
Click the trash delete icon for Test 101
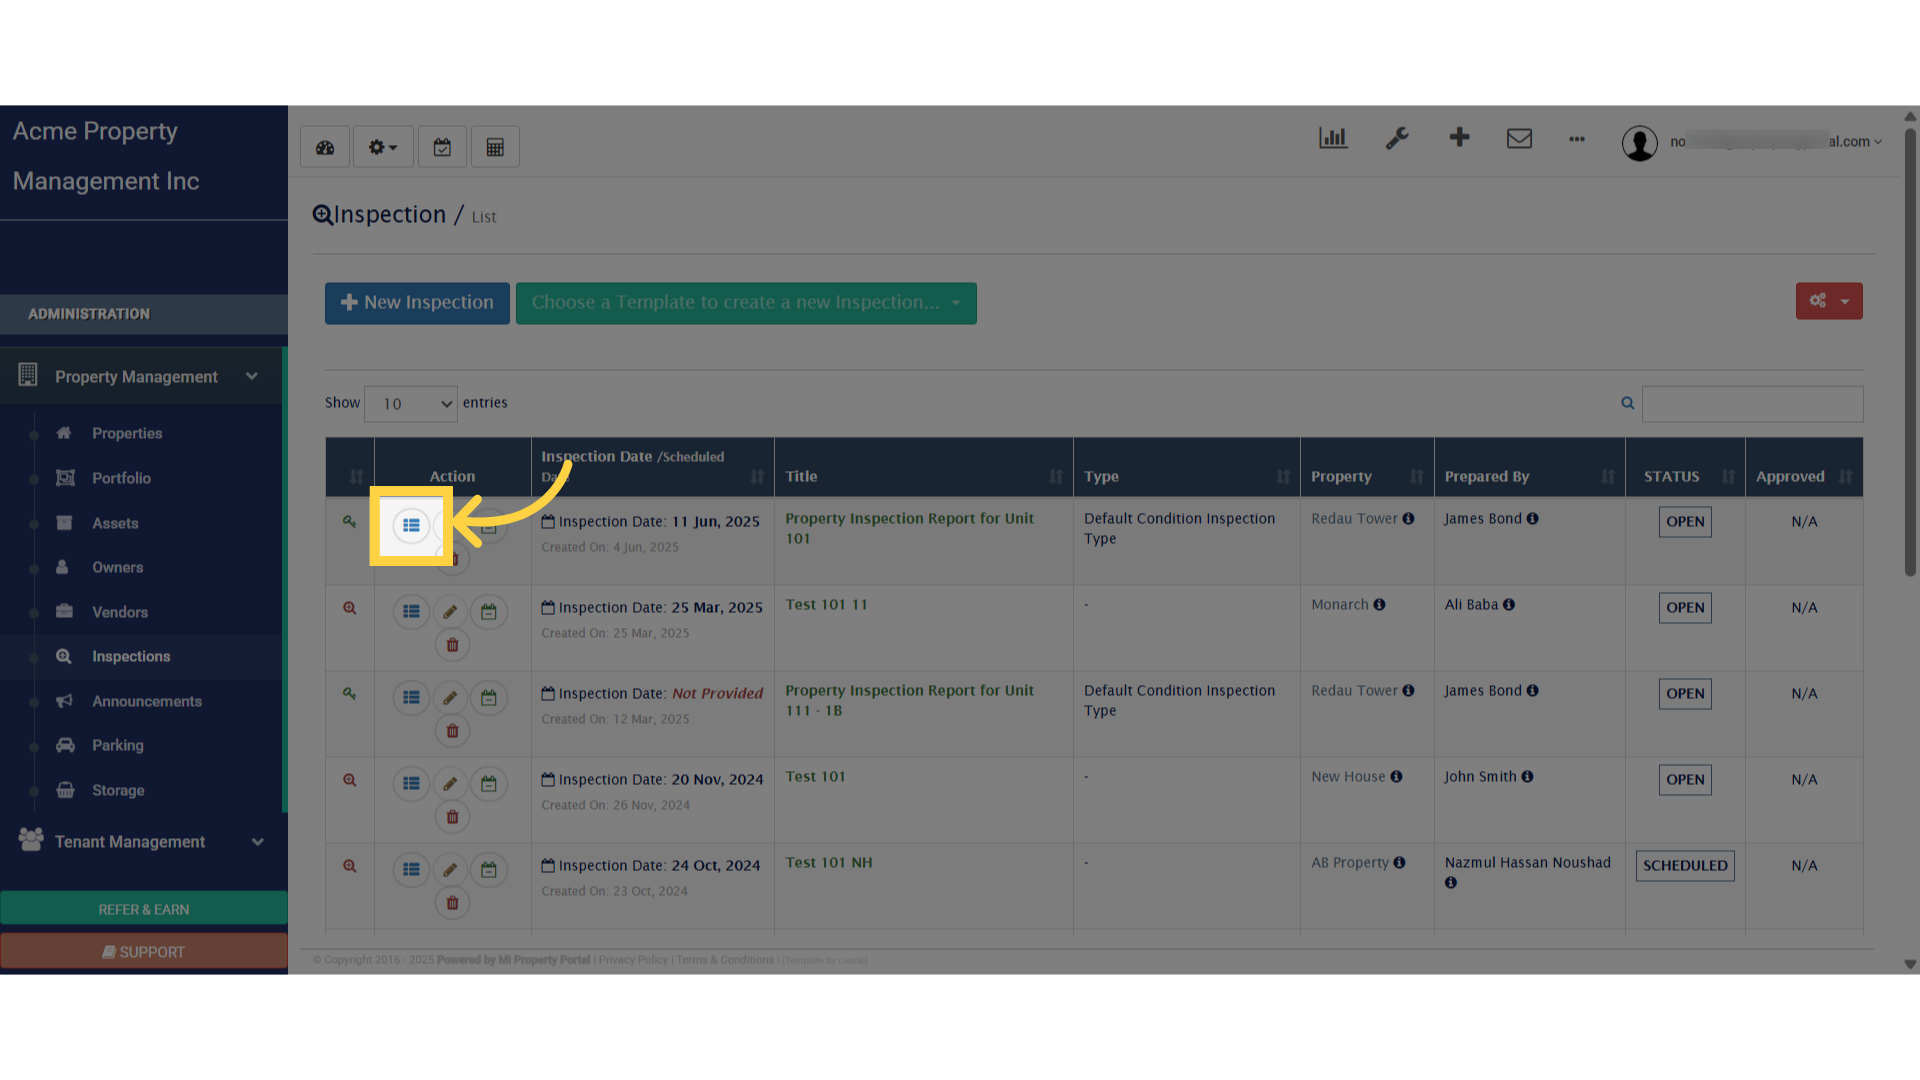point(452,817)
